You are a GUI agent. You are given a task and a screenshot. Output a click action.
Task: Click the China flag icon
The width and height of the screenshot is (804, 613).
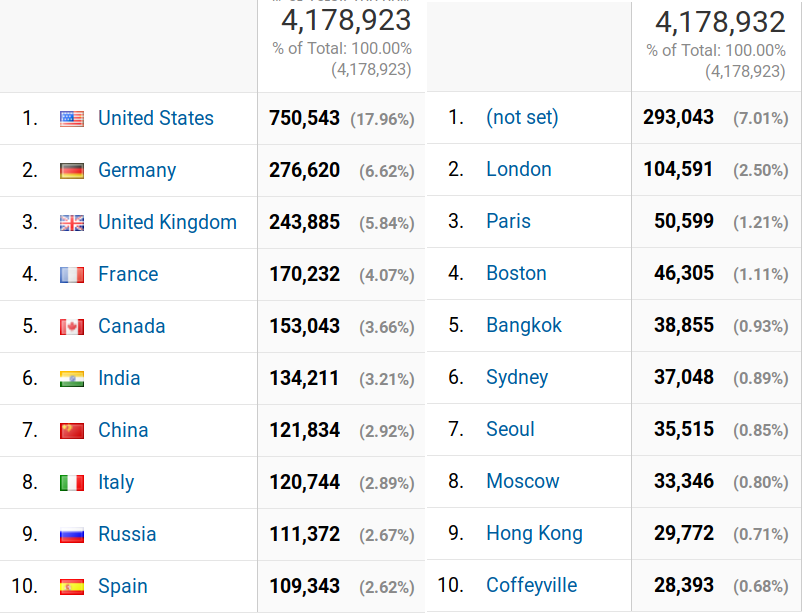tap(72, 431)
